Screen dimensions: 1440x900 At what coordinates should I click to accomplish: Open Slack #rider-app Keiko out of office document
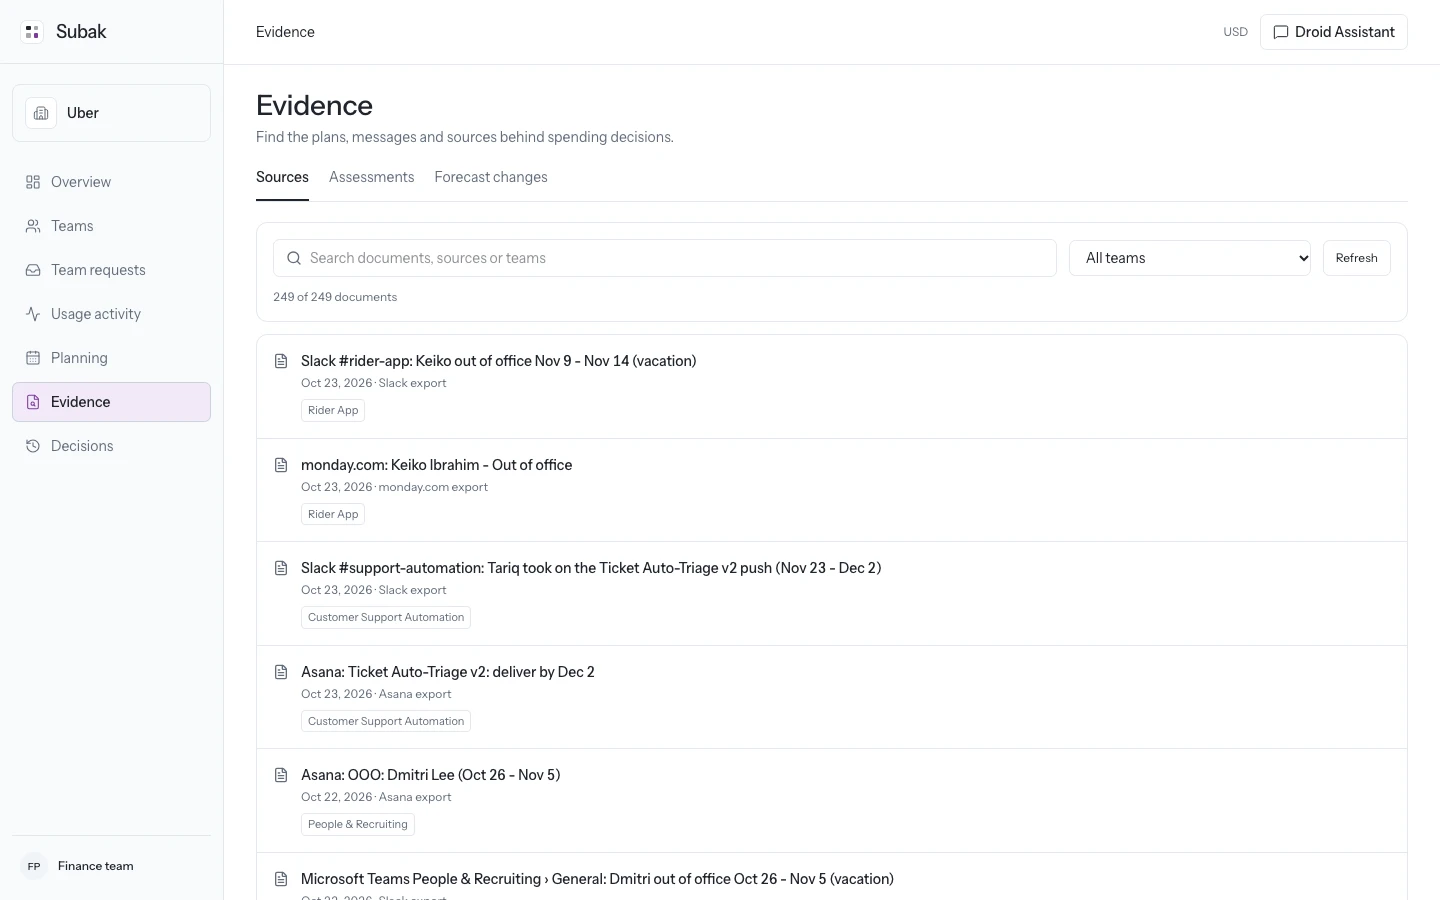(x=498, y=361)
